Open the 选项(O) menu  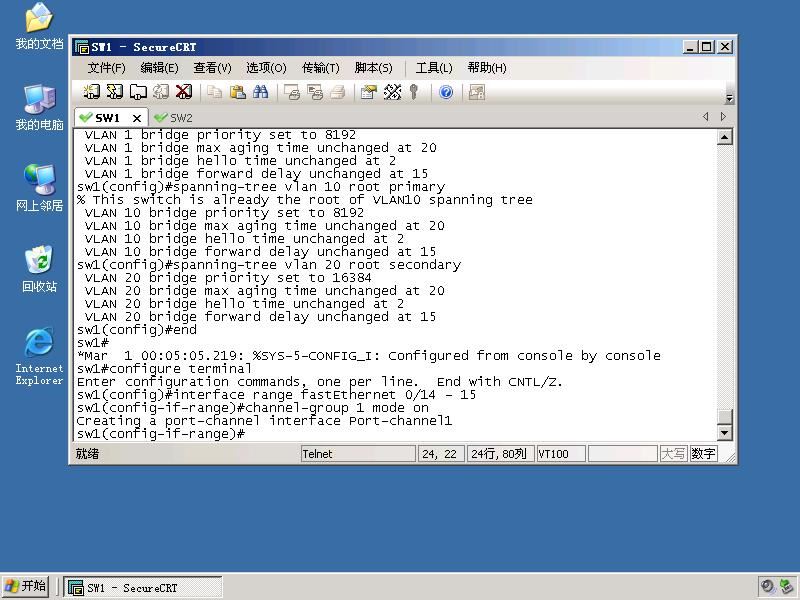pos(266,68)
